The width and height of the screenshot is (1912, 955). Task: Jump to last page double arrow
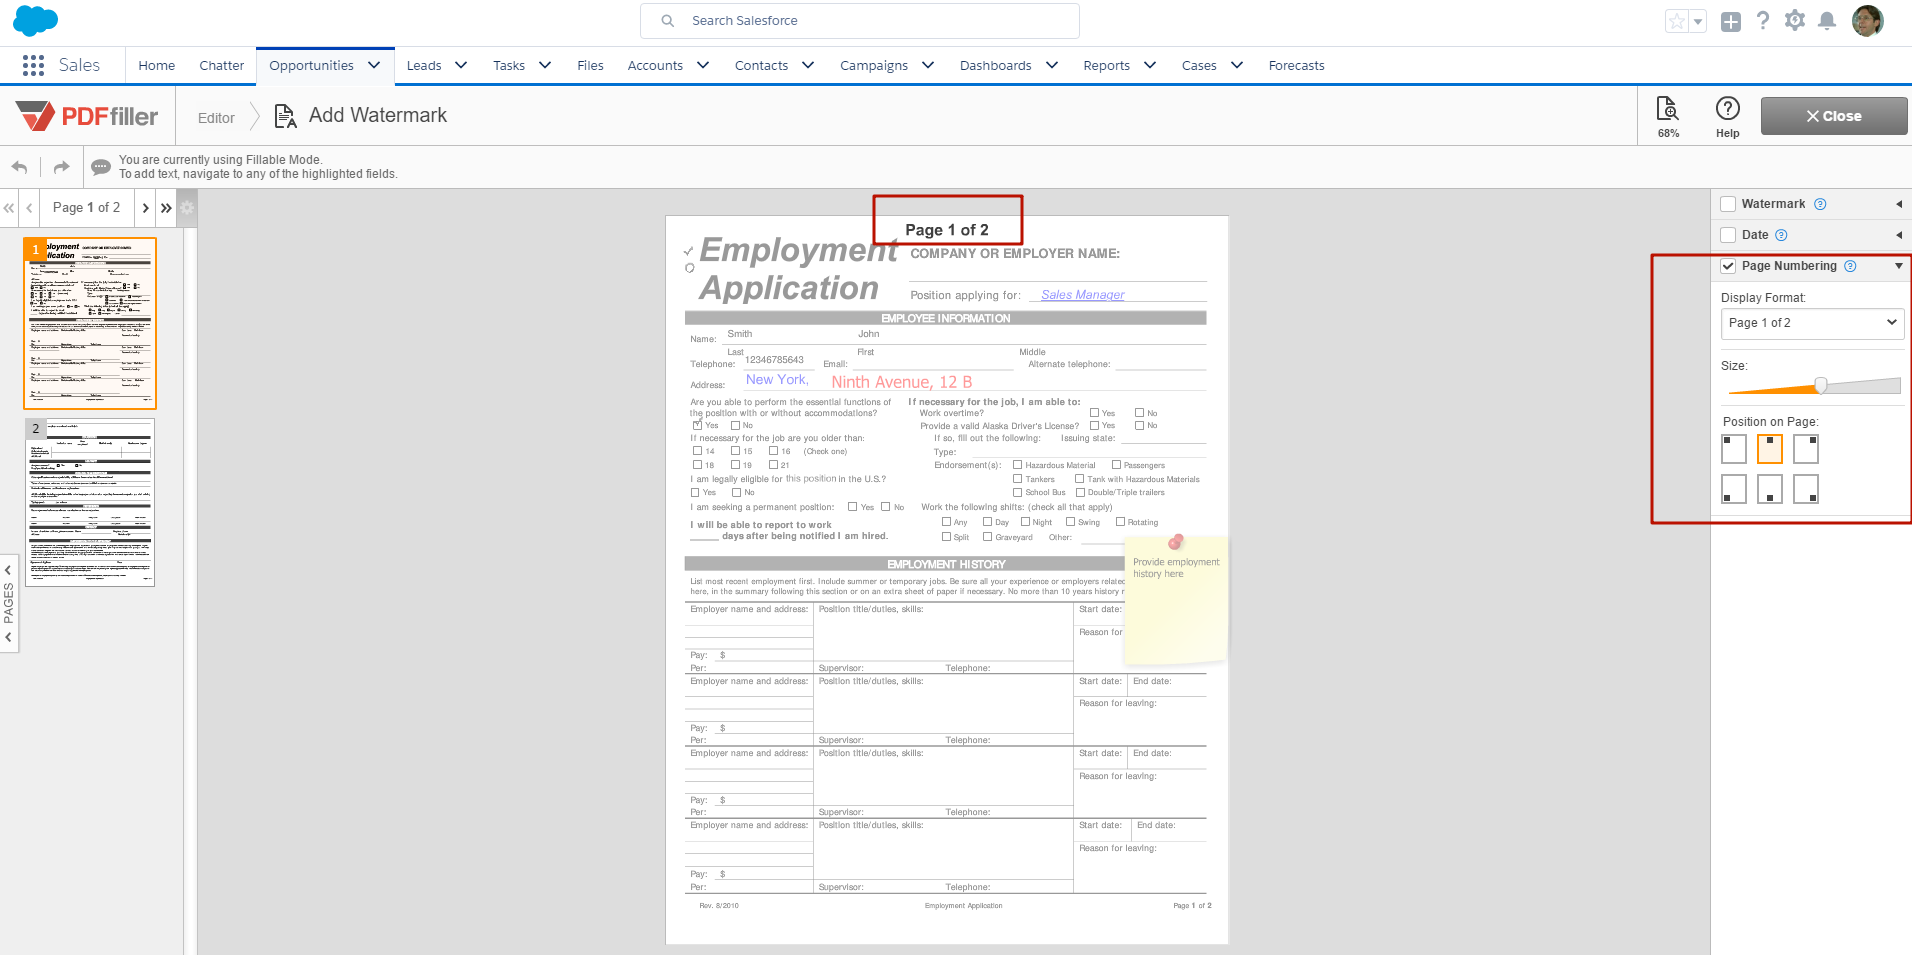click(x=166, y=208)
